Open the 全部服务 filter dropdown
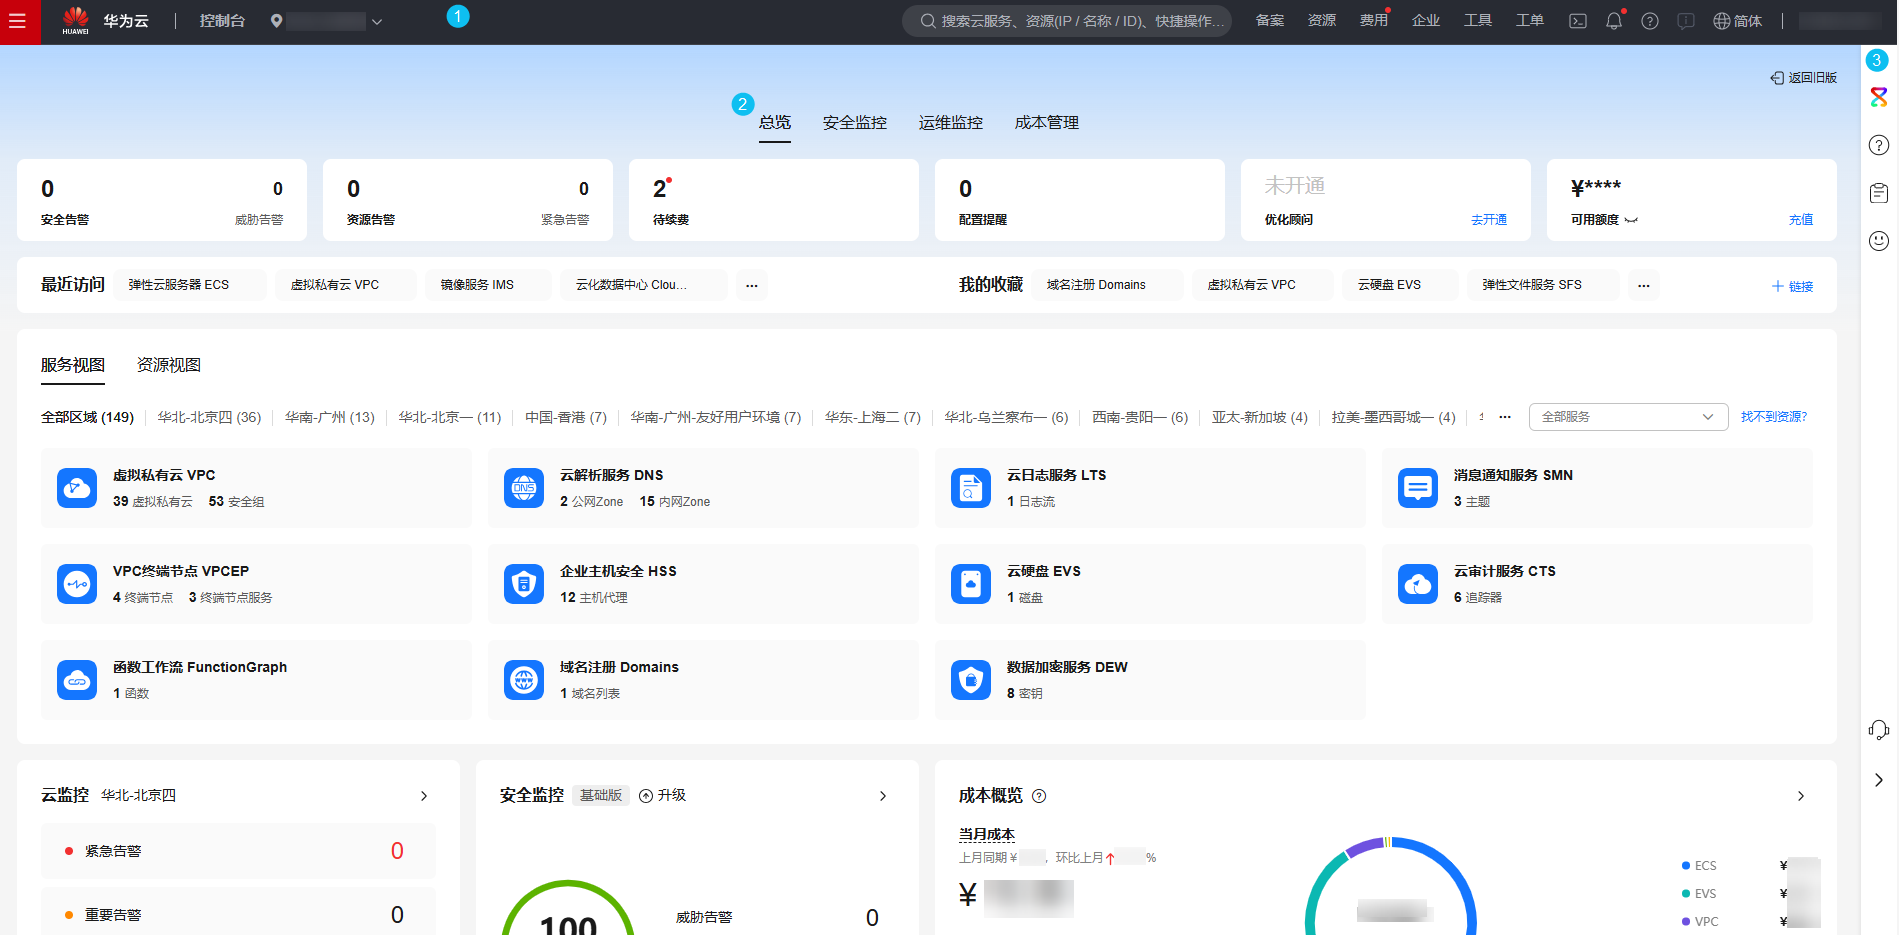 point(1628,417)
